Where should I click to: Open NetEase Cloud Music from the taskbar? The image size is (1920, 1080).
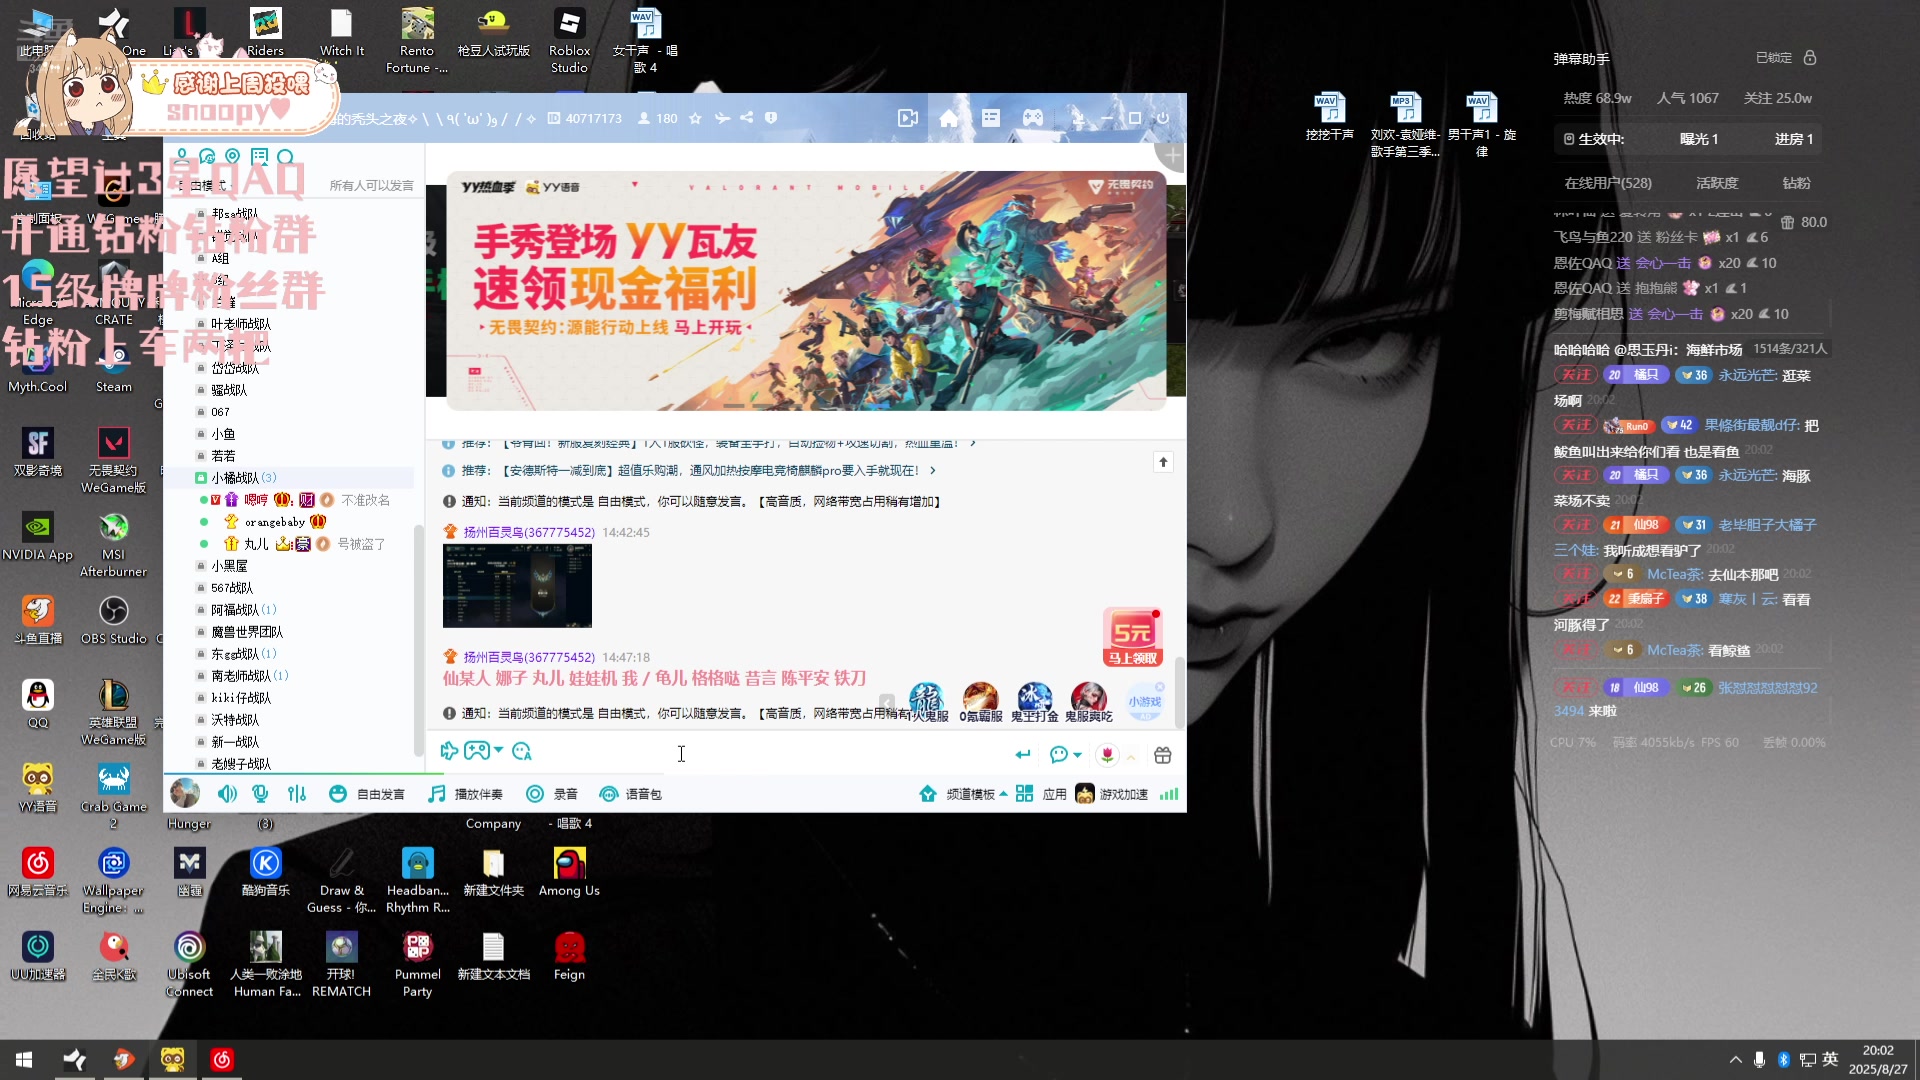222,1060
